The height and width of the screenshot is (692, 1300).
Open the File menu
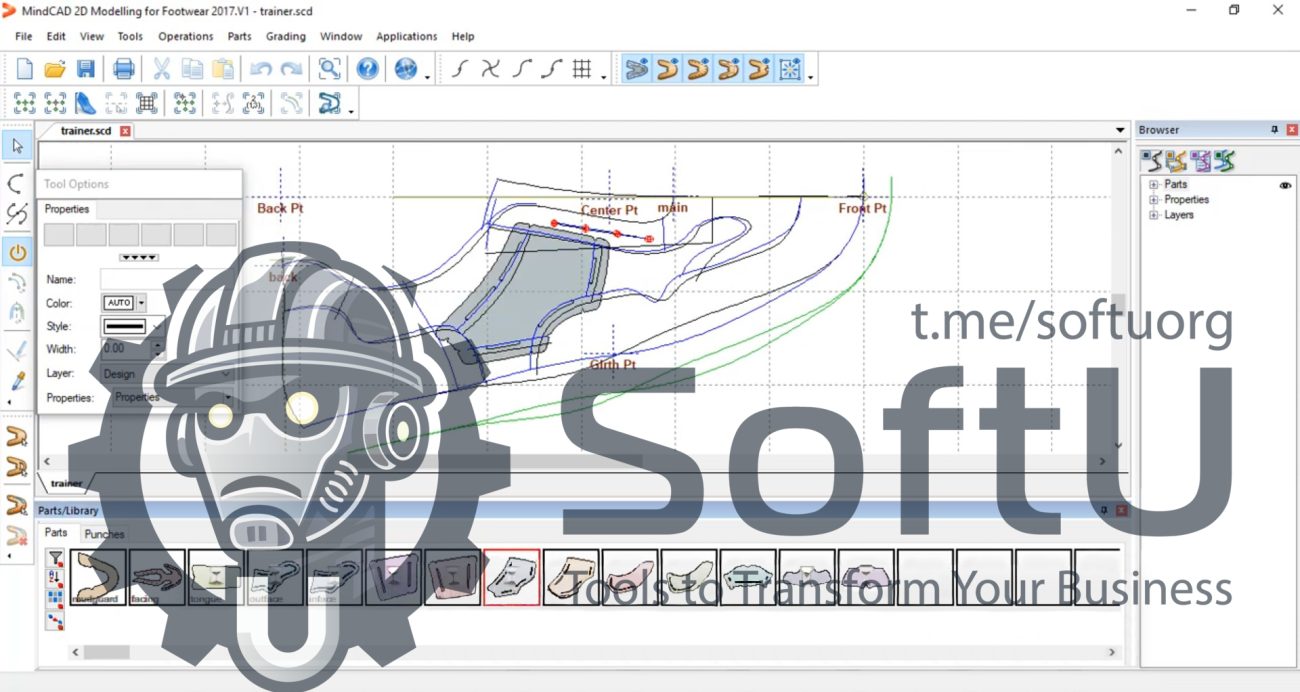point(24,36)
